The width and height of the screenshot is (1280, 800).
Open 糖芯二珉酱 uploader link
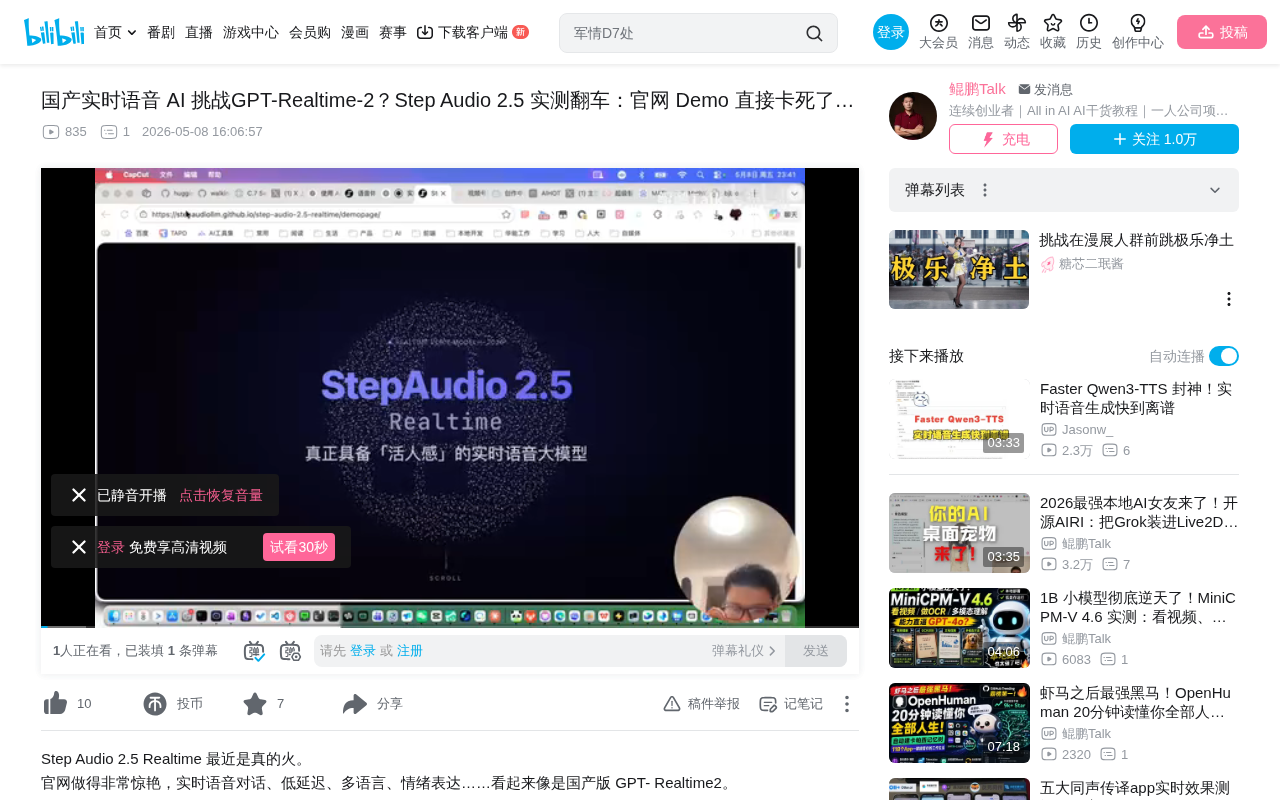(x=1091, y=264)
